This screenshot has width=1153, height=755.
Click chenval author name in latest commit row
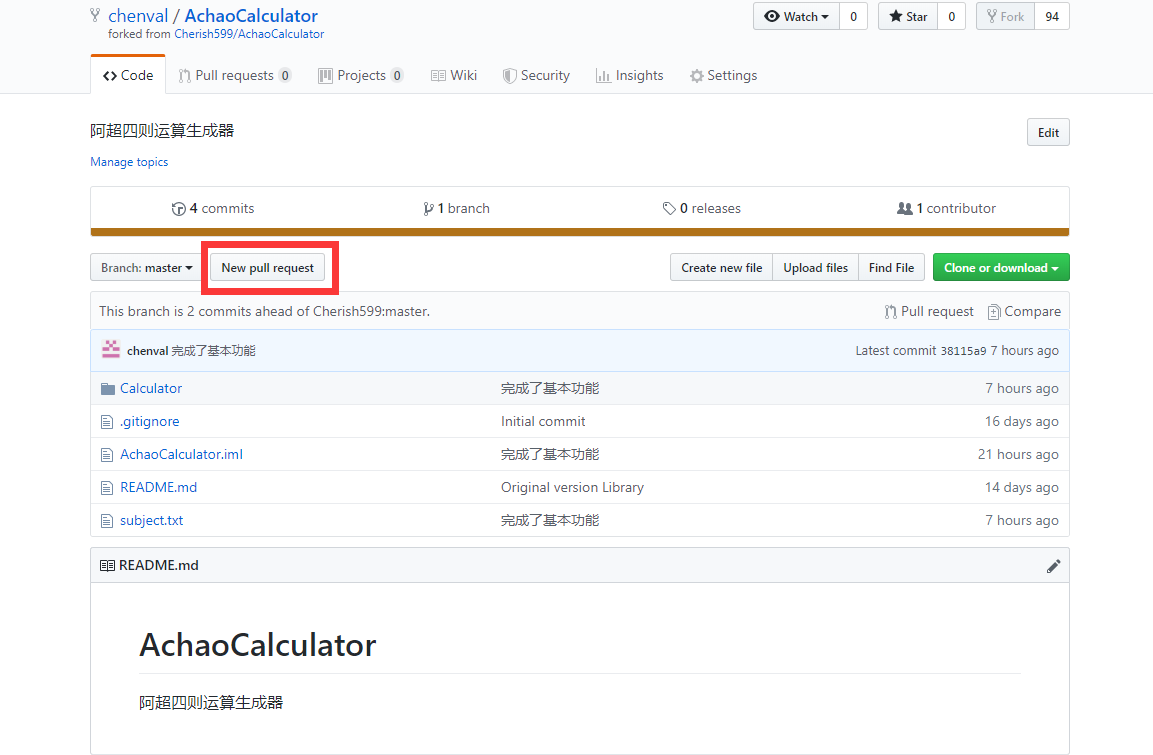148,351
